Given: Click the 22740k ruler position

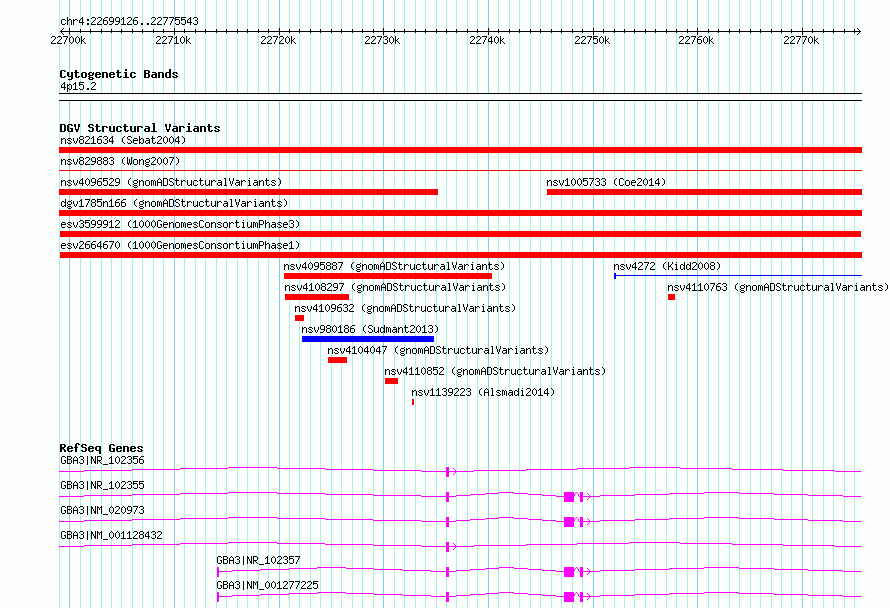Looking at the screenshot, I should coord(487,40).
